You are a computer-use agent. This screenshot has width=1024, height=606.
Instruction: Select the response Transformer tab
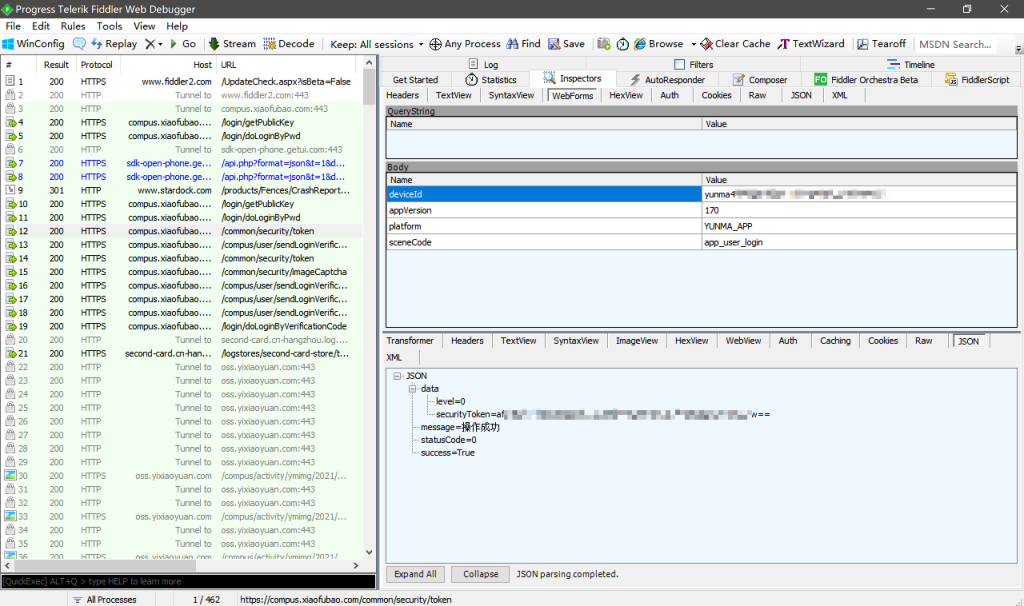[409, 341]
